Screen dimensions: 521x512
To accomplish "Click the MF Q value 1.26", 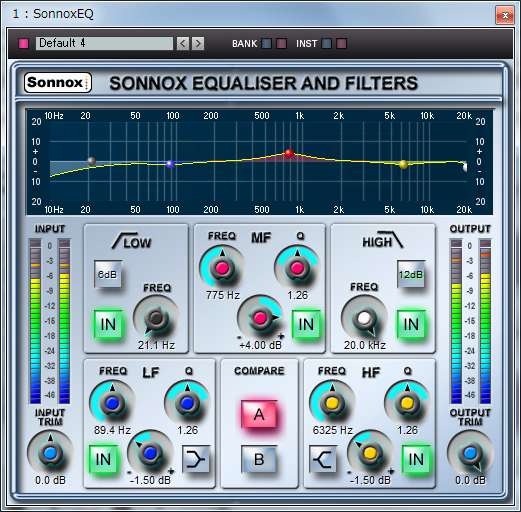I will [x=298, y=295].
